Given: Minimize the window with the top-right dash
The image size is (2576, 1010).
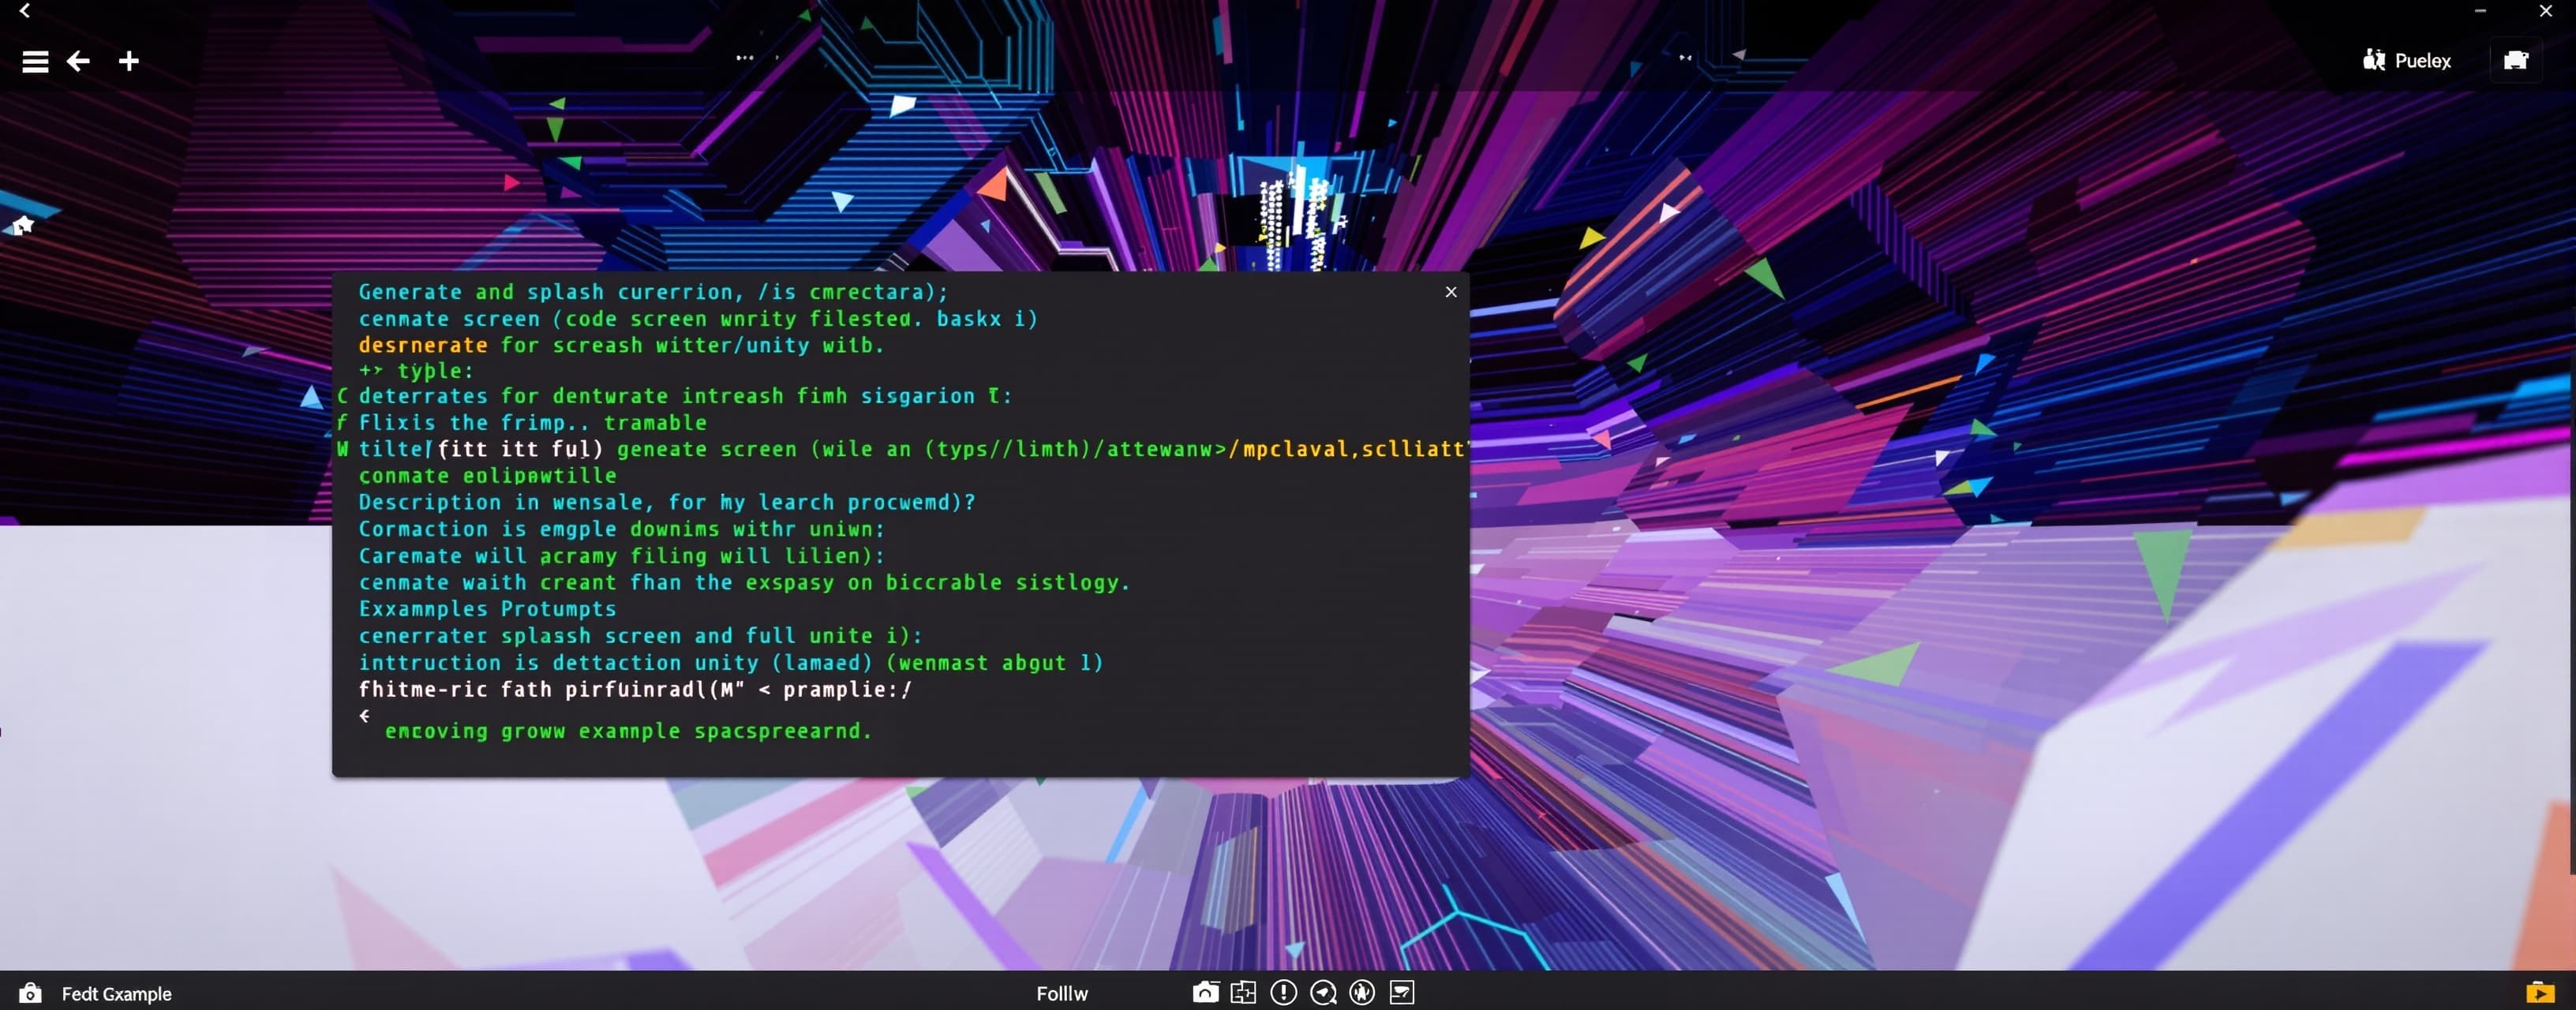Looking at the screenshot, I should tap(2480, 11).
